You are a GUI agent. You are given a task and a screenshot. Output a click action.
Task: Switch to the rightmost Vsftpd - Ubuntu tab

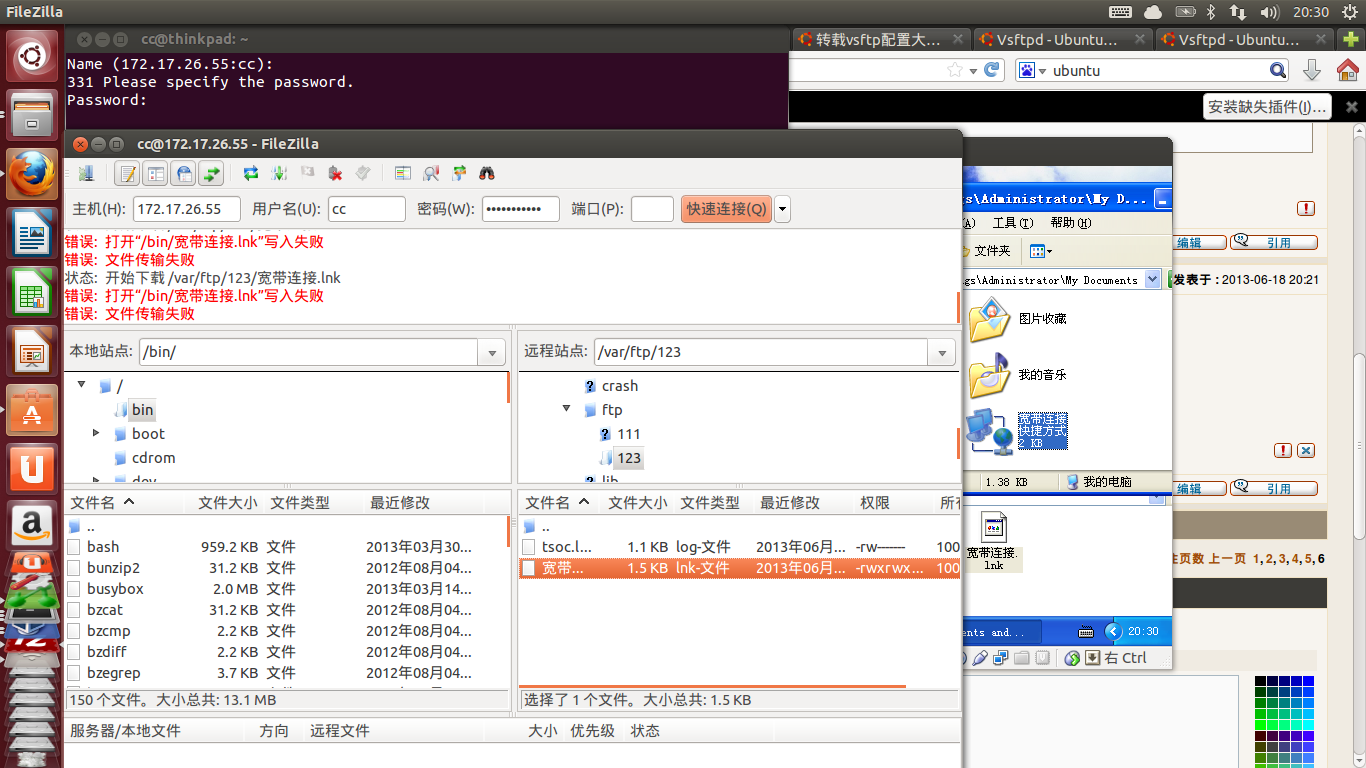1244,40
